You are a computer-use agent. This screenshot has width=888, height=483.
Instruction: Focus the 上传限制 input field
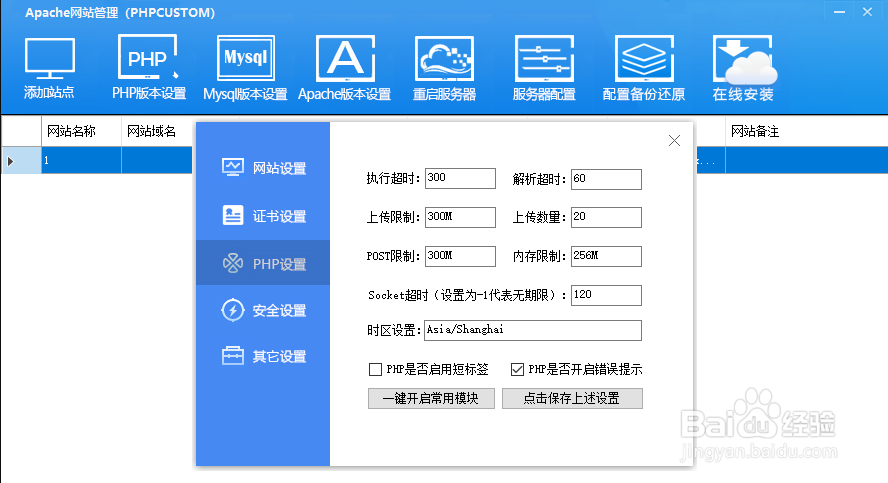pos(460,217)
